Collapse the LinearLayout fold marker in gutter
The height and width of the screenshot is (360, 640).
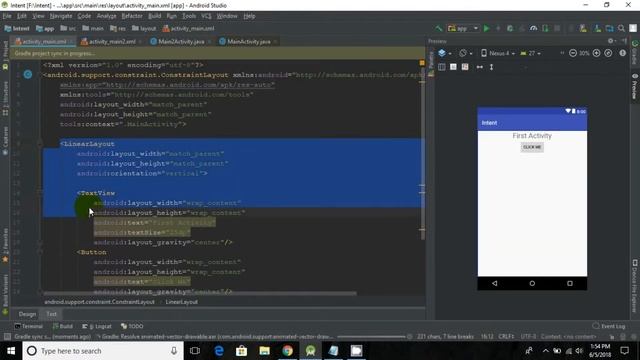pyautogui.click(x=40, y=144)
